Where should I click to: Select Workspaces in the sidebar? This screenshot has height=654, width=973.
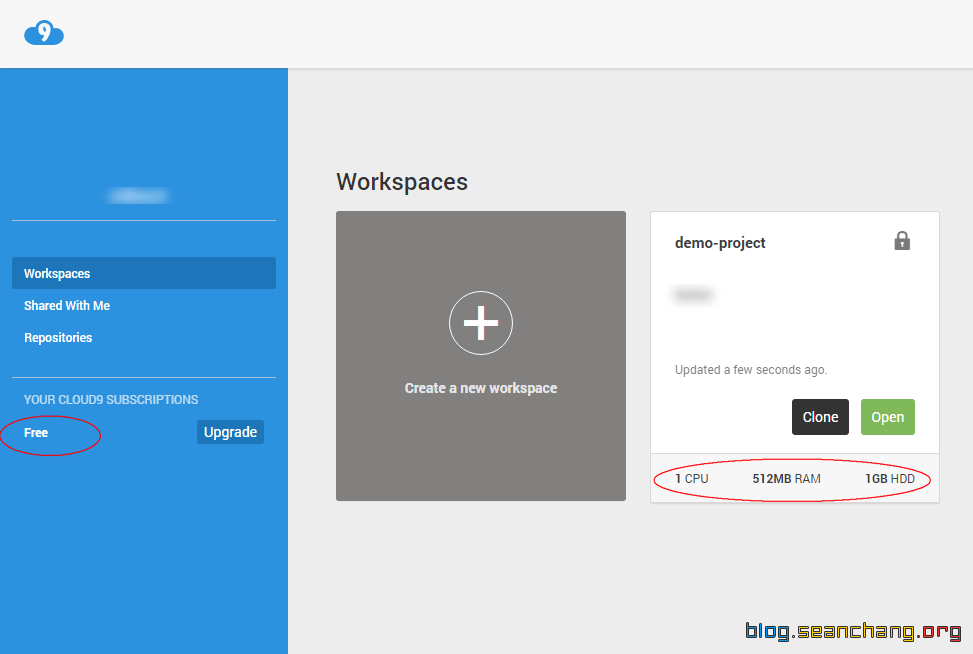click(144, 273)
